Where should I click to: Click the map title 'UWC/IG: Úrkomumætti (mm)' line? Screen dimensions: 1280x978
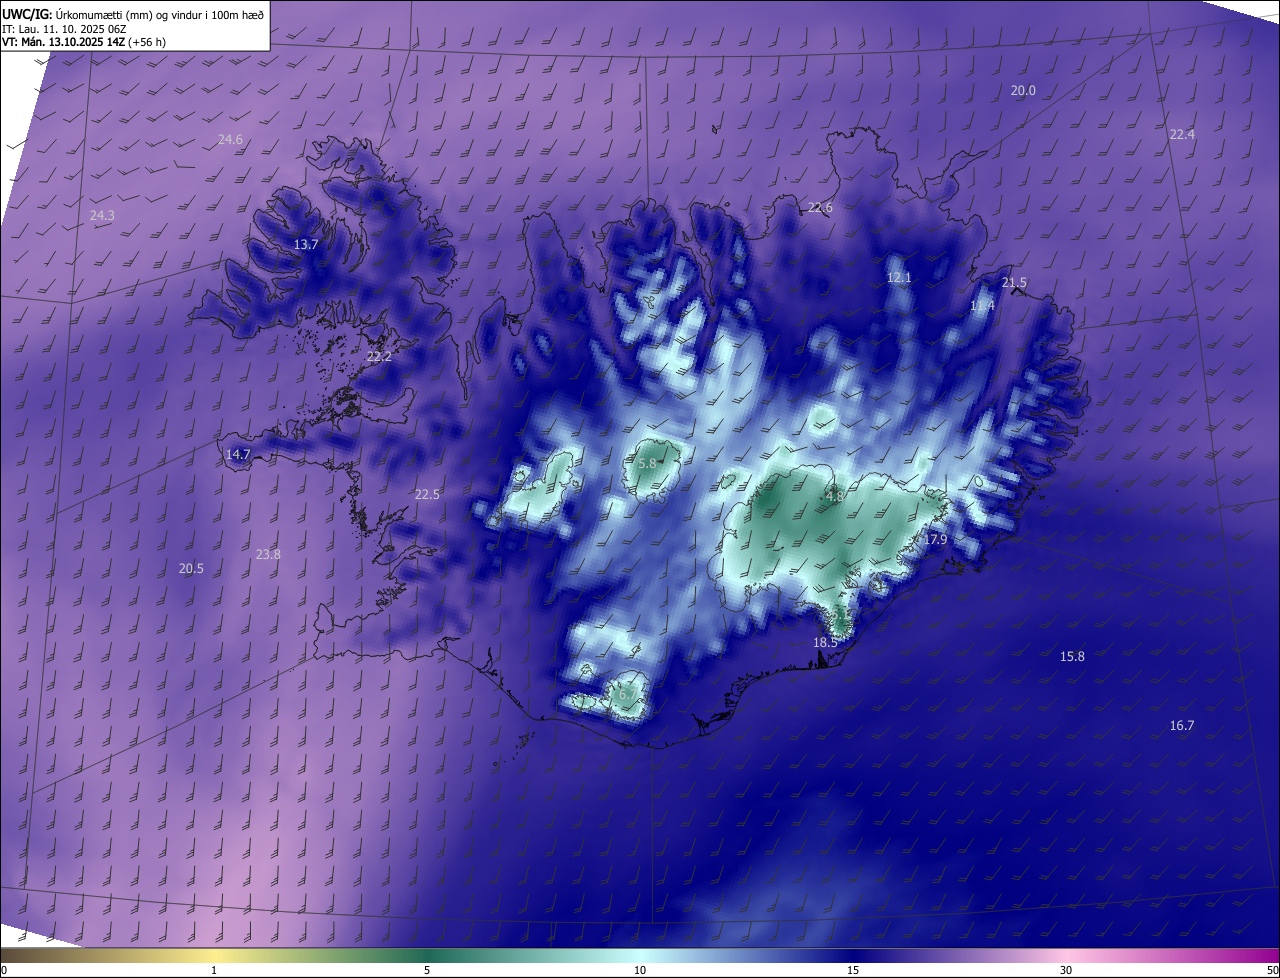133,13
